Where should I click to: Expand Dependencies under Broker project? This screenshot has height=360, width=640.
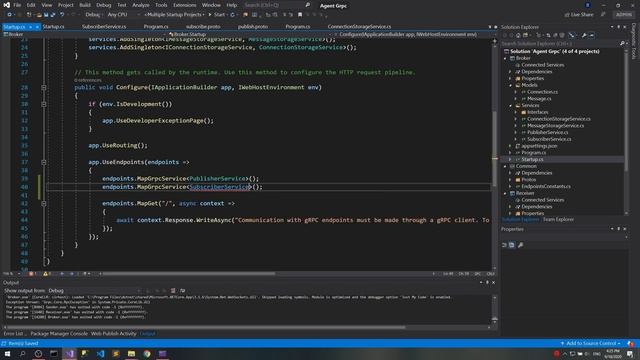point(511,72)
